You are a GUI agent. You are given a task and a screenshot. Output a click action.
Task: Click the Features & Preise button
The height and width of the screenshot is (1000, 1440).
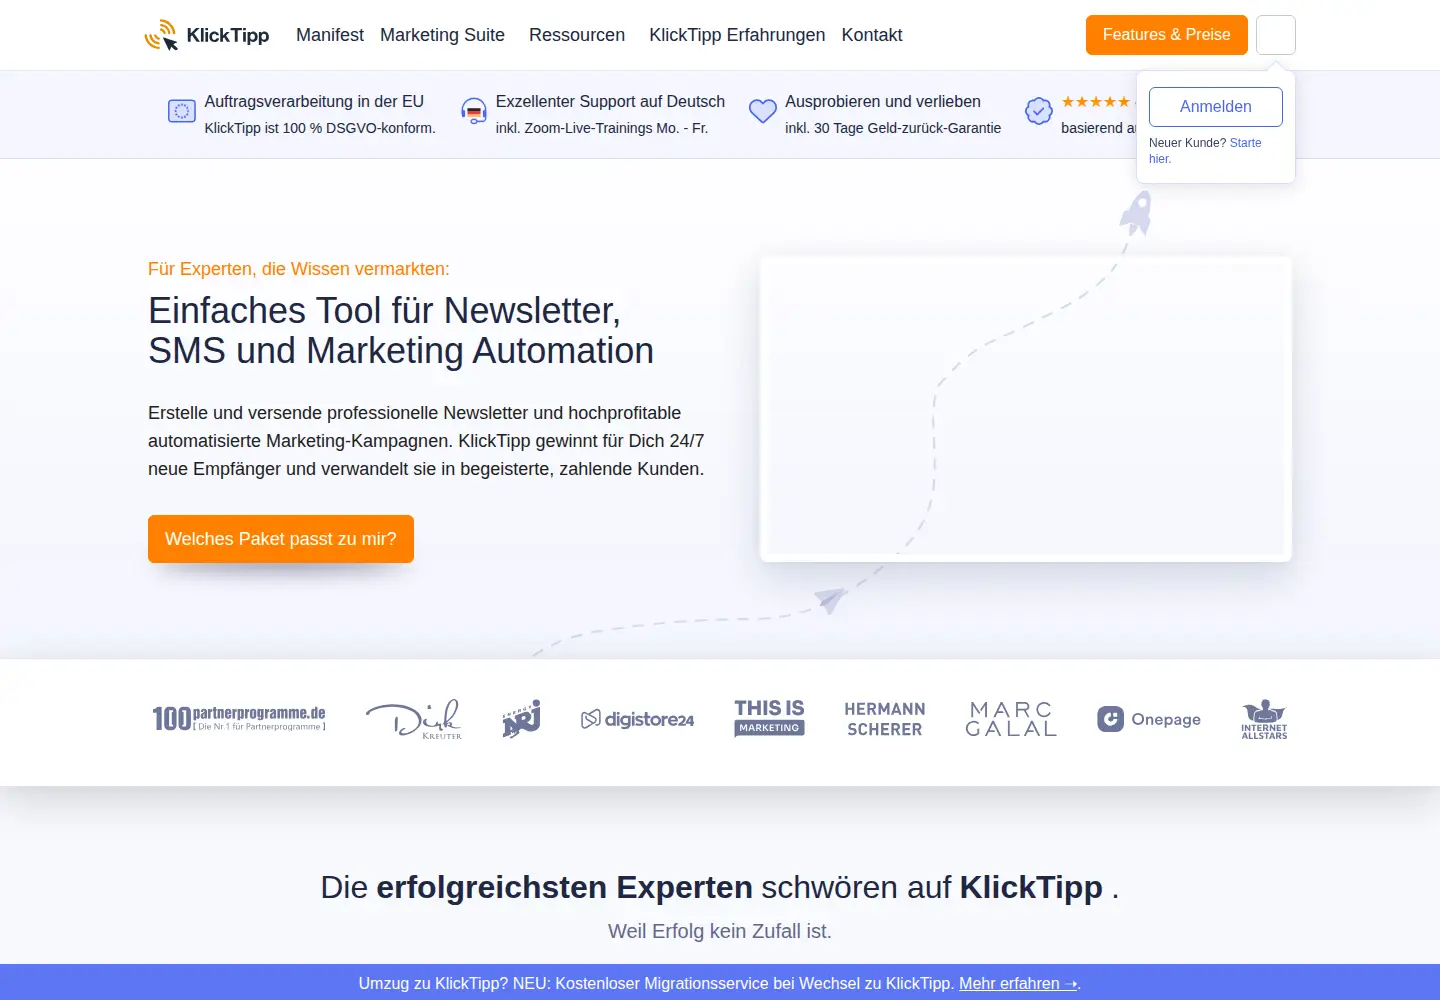pos(1166,35)
